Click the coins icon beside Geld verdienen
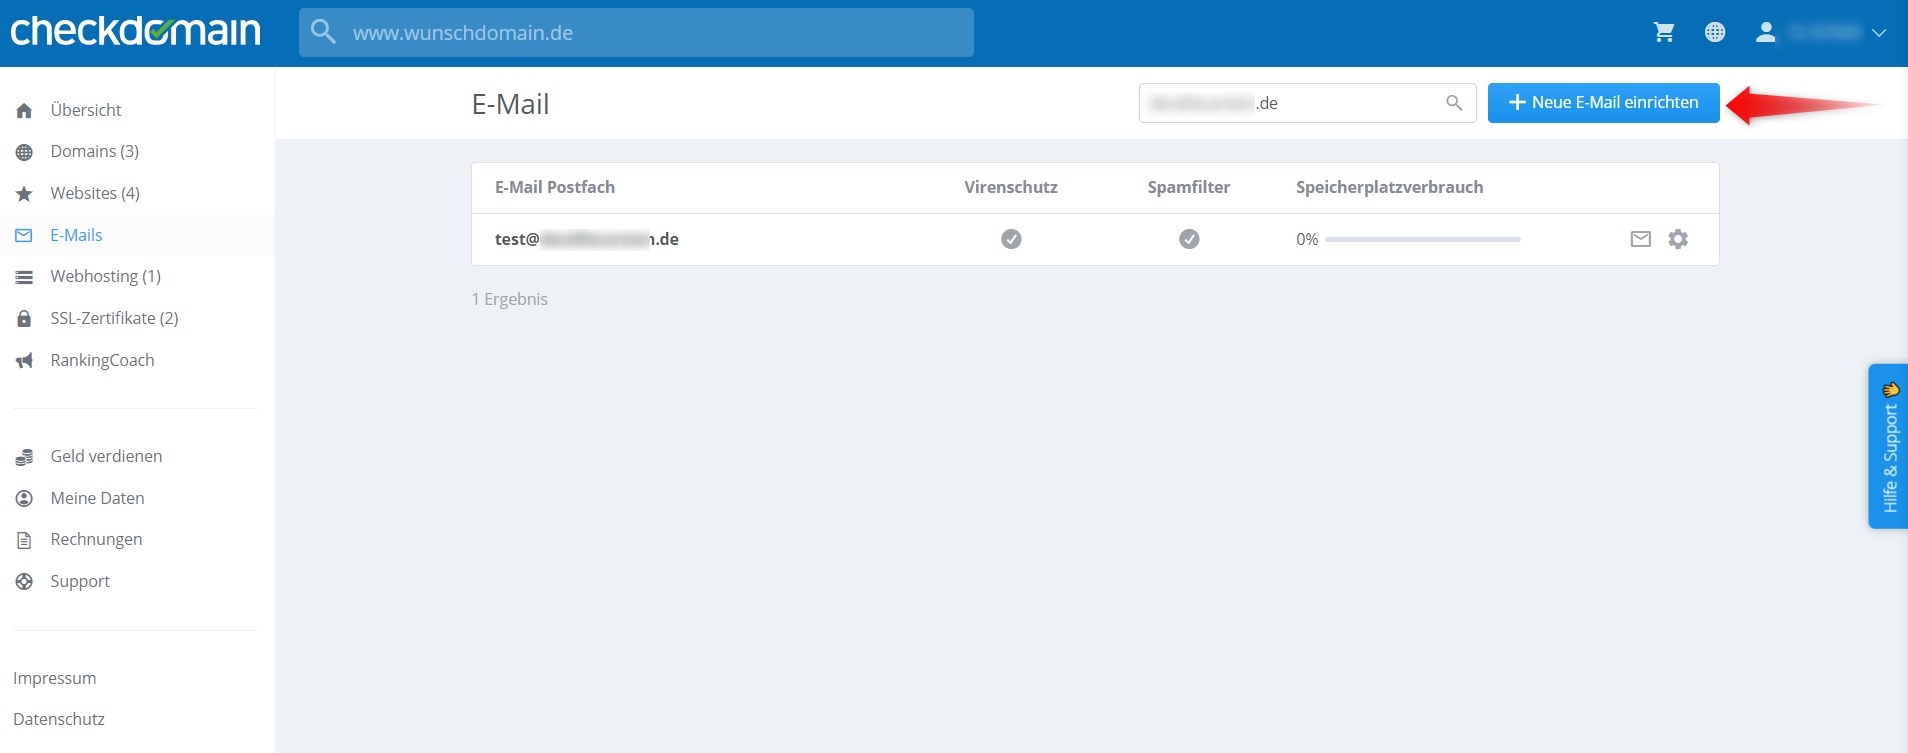The width and height of the screenshot is (1908, 753). pos(24,457)
